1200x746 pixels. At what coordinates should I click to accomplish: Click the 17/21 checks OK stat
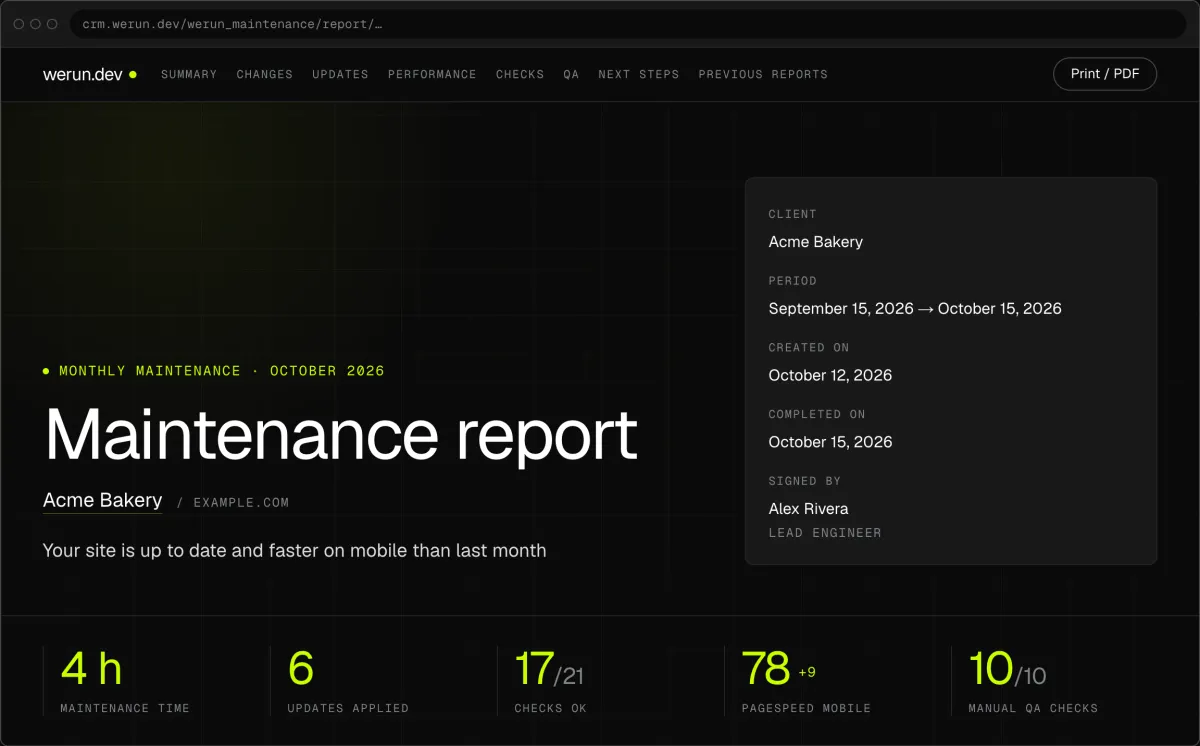tap(549, 669)
